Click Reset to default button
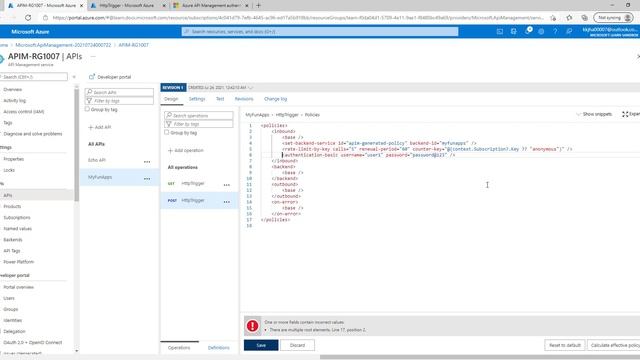 [564, 345]
